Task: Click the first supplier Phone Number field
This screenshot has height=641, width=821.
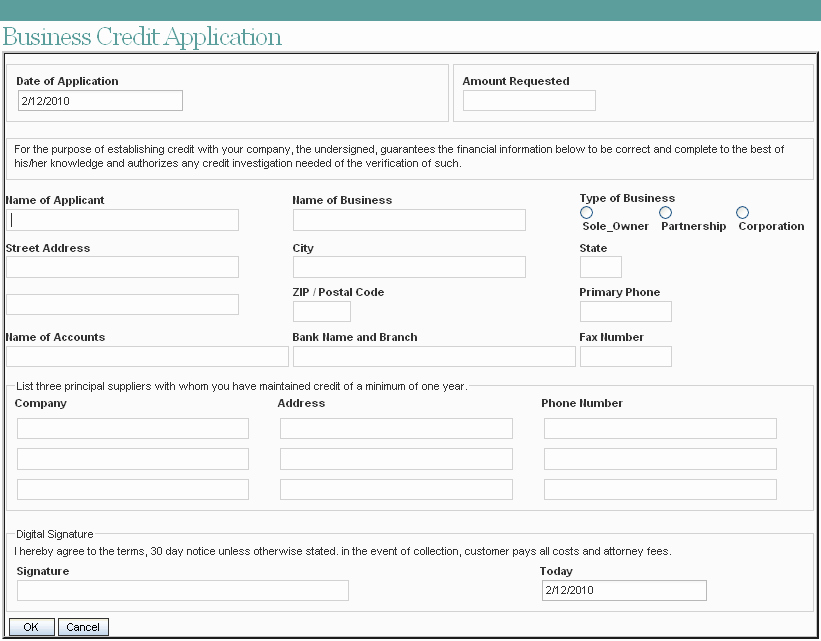Action: (x=660, y=428)
